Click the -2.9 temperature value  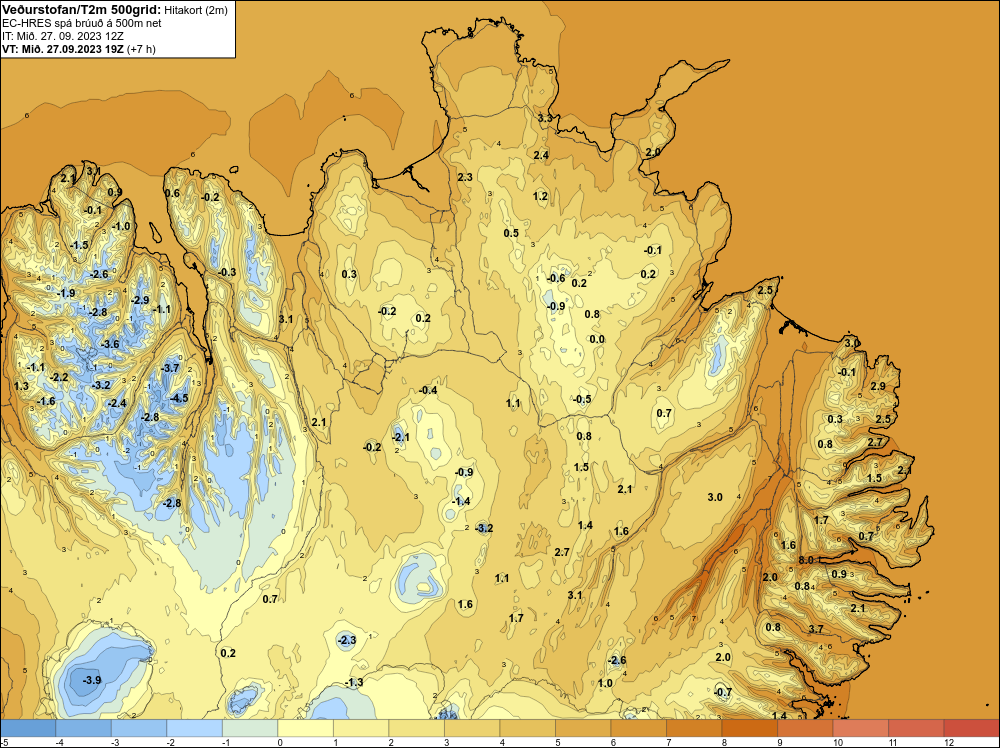click(140, 300)
